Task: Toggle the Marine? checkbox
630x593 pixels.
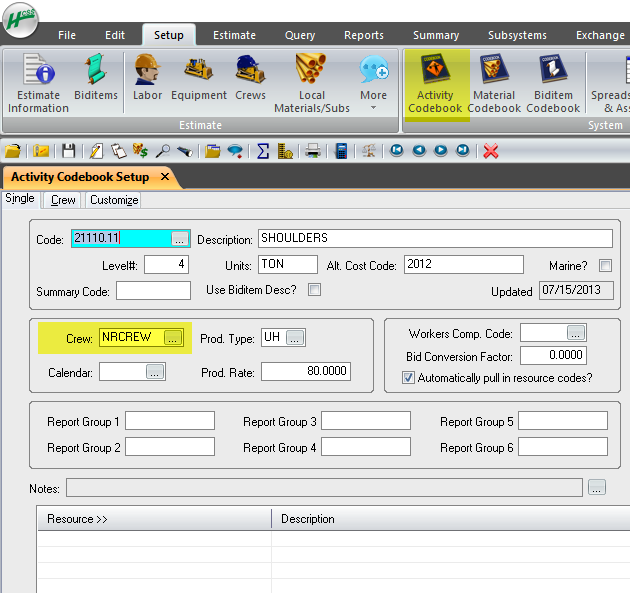Action: pos(605,266)
